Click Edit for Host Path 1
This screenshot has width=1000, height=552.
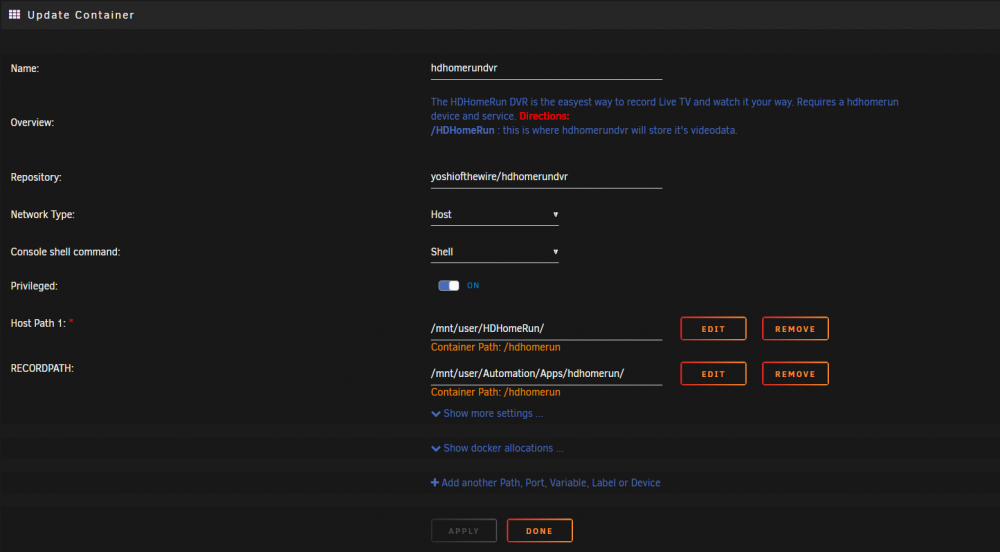713,329
